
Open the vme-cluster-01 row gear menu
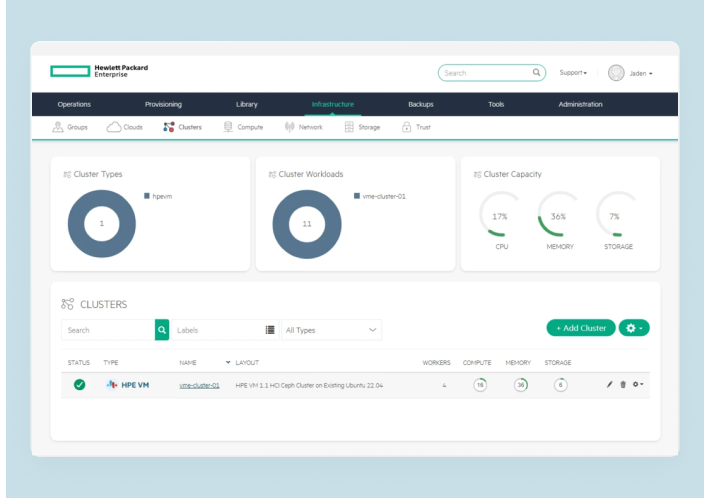pos(638,384)
